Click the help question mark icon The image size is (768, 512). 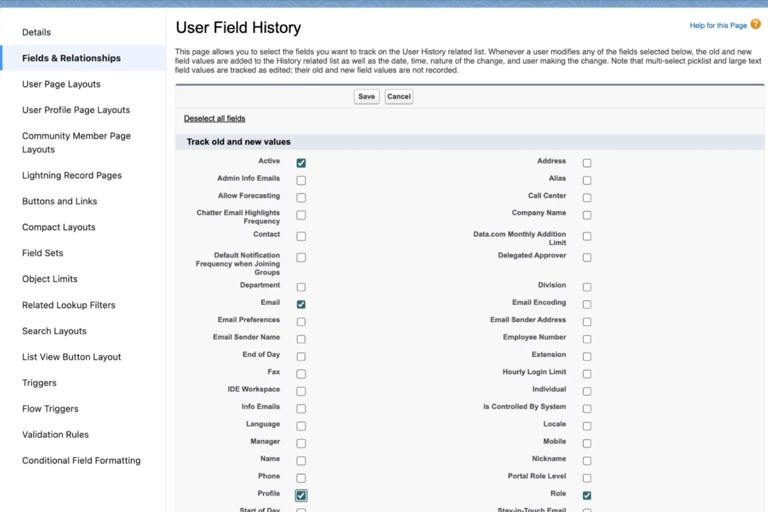tap(756, 25)
